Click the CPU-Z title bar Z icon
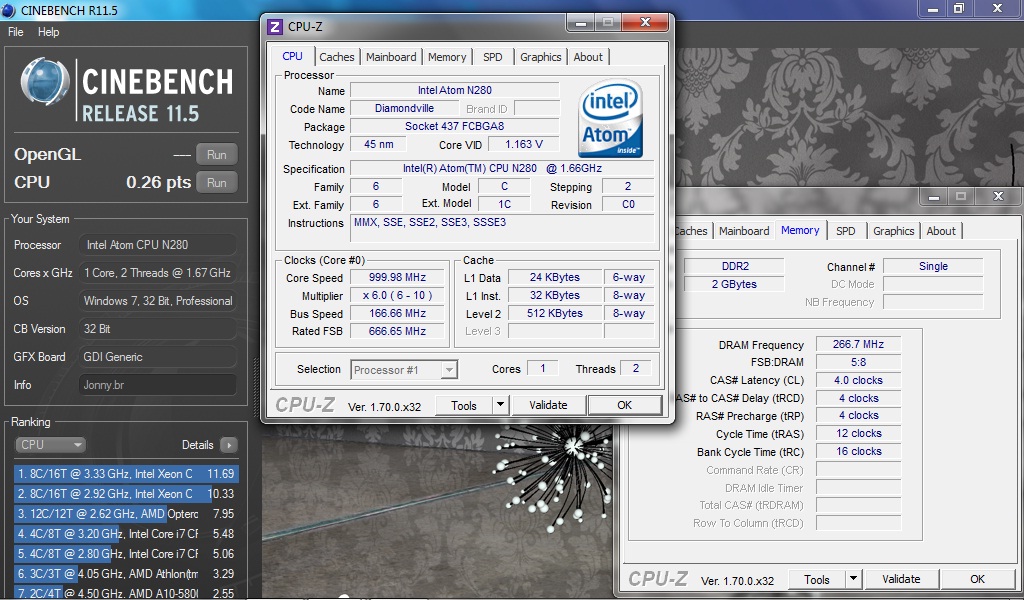This screenshot has height=600, width=1024. pyautogui.click(x=275, y=26)
